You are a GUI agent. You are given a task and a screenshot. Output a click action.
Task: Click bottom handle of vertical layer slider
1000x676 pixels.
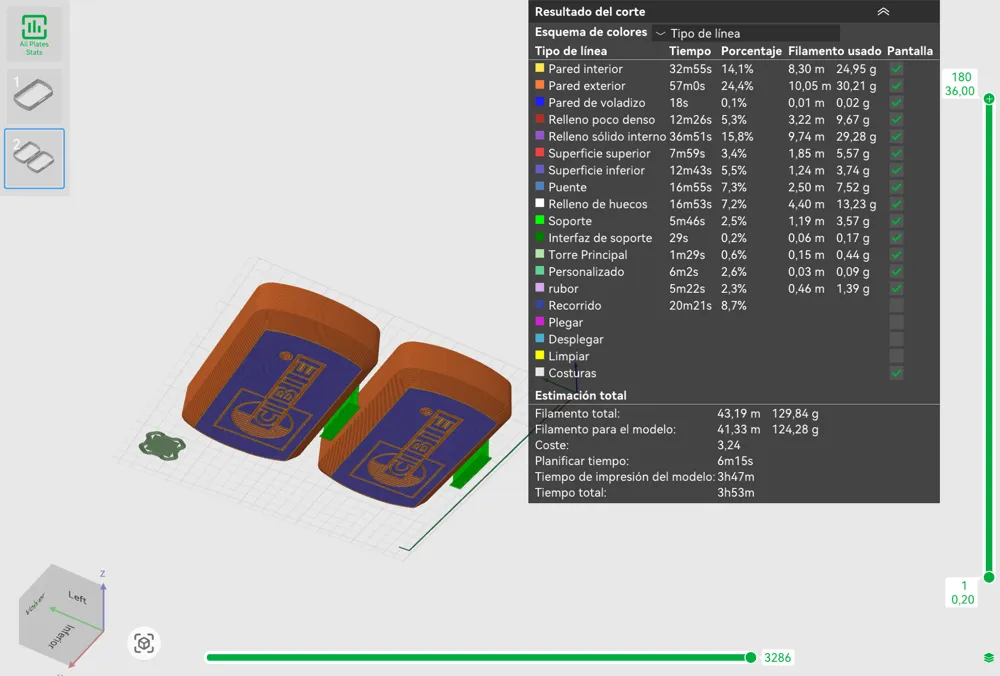click(x=989, y=577)
